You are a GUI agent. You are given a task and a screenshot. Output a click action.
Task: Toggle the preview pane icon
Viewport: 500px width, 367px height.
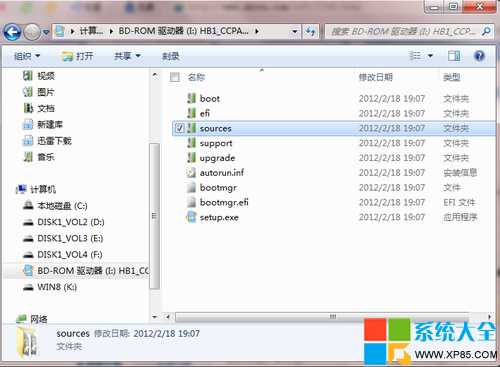454,56
